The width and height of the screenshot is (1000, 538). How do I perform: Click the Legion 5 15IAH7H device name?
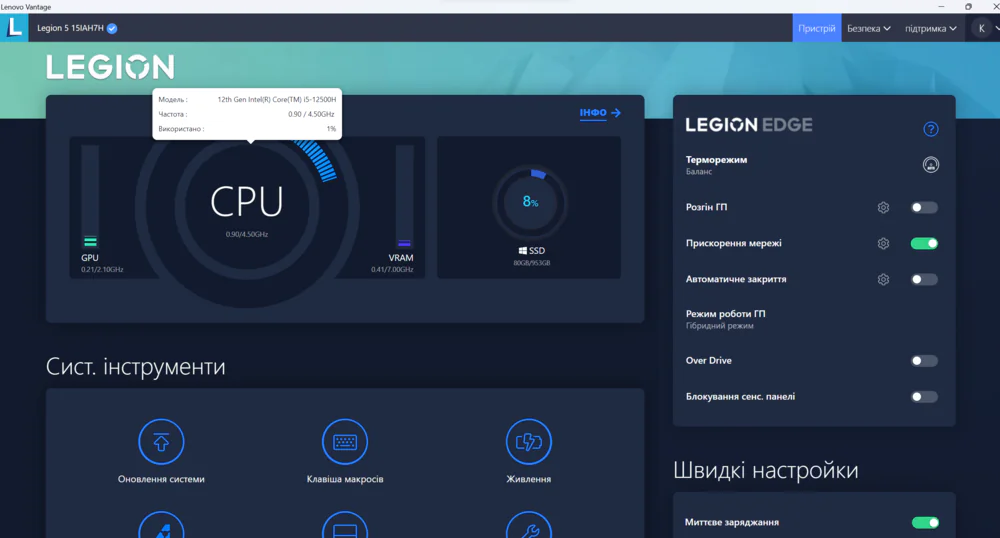coord(70,28)
